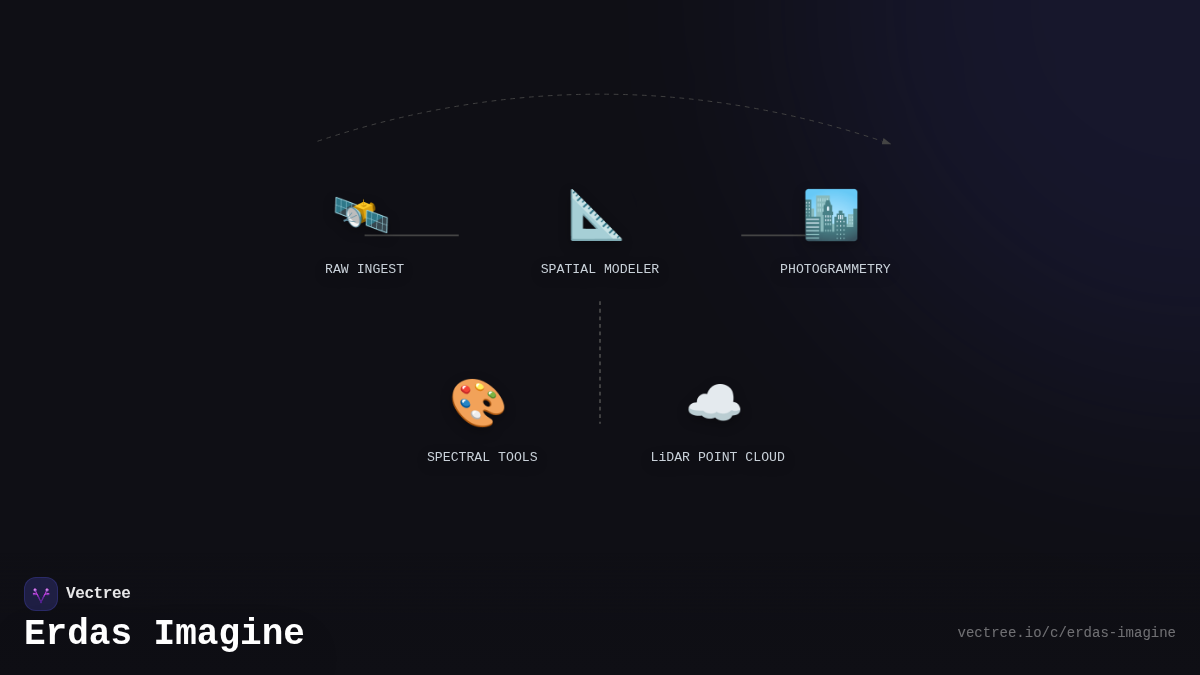Open the vectree.io/c/erdas-imagine link
Image resolution: width=1200 pixels, height=675 pixels.
click(x=1066, y=633)
